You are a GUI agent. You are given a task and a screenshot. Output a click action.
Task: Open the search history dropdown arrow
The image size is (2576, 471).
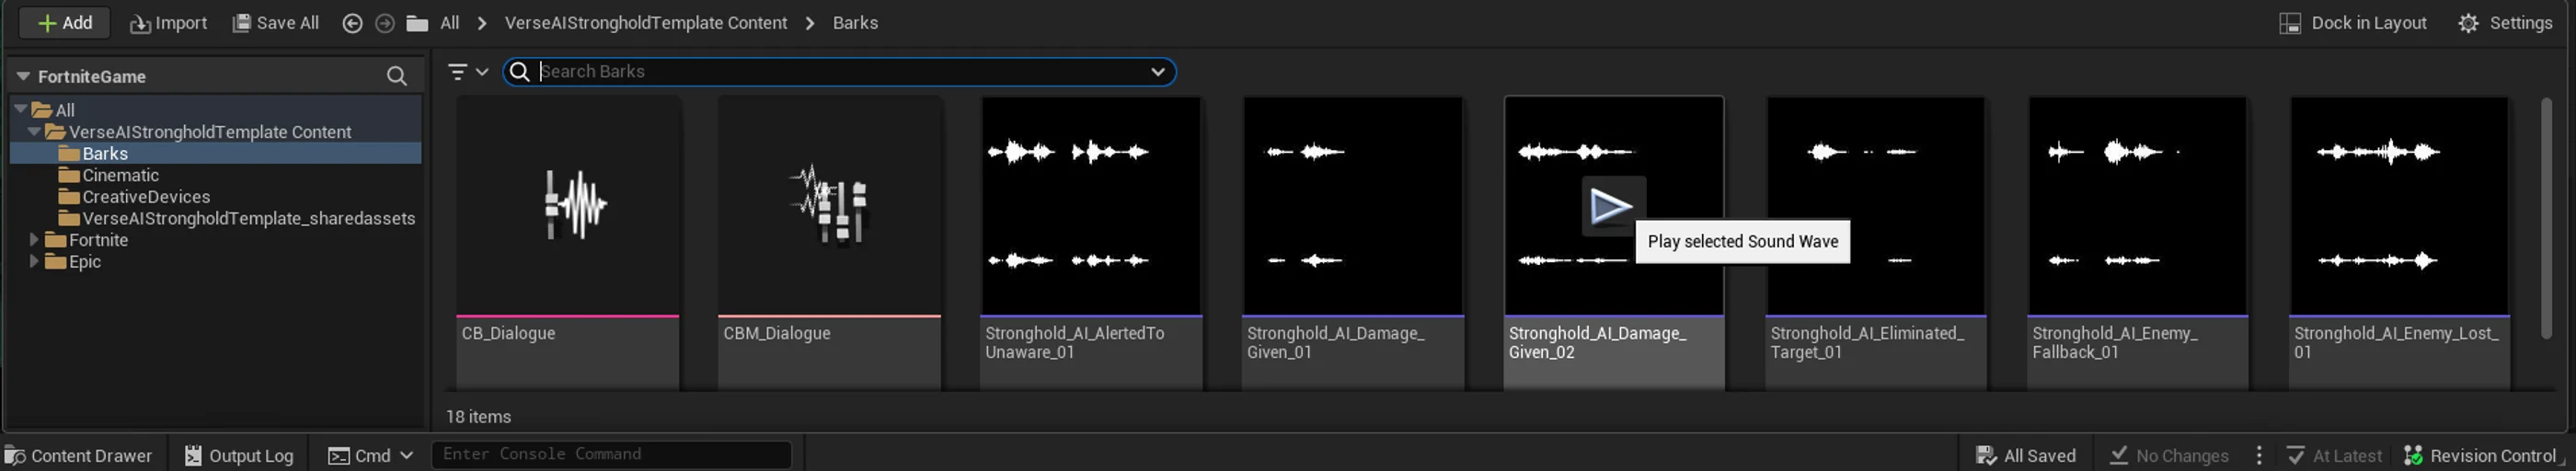pos(1158,72)
